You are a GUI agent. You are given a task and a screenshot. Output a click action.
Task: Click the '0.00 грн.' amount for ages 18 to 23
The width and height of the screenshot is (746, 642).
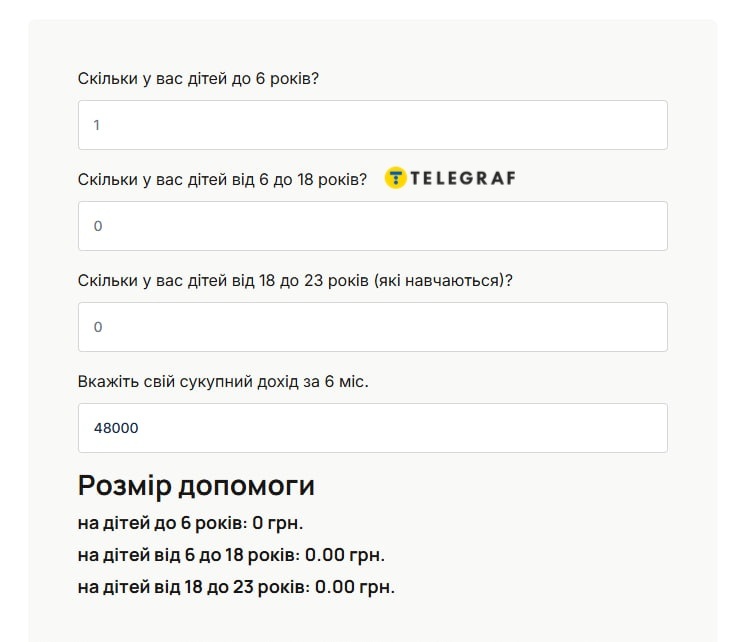click(x=355, y=587)
